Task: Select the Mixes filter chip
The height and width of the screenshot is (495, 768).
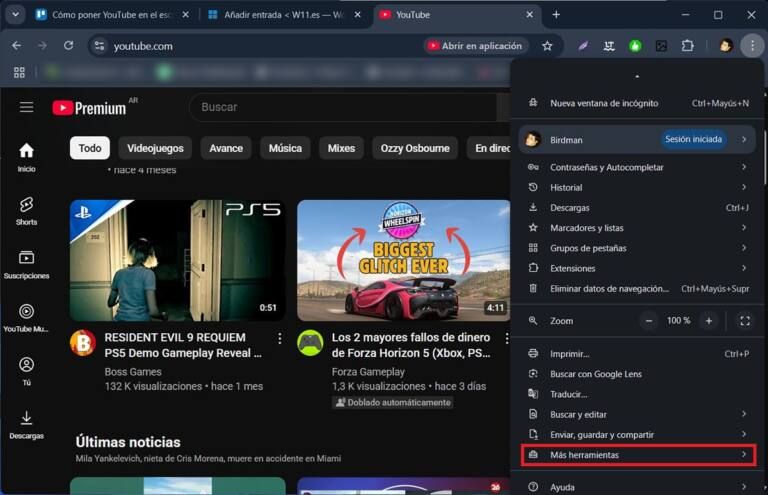Action: pos(341,148)
